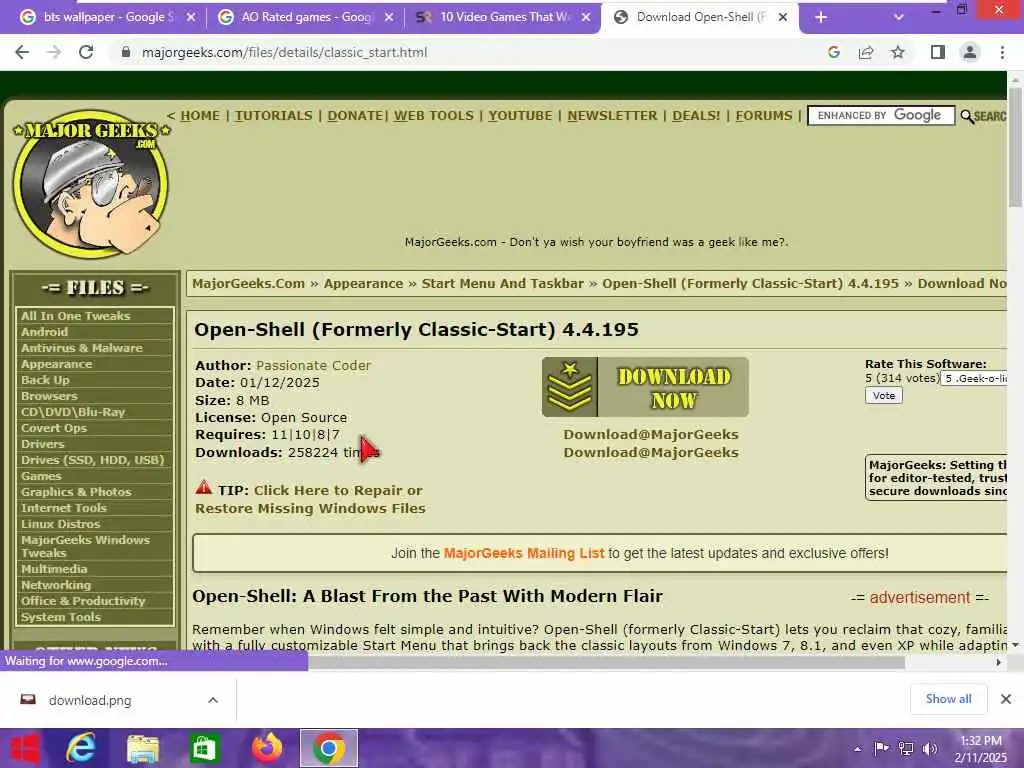
Task: Click Start Menu And Taskbar breadcrumb
Action: point(503,283)
